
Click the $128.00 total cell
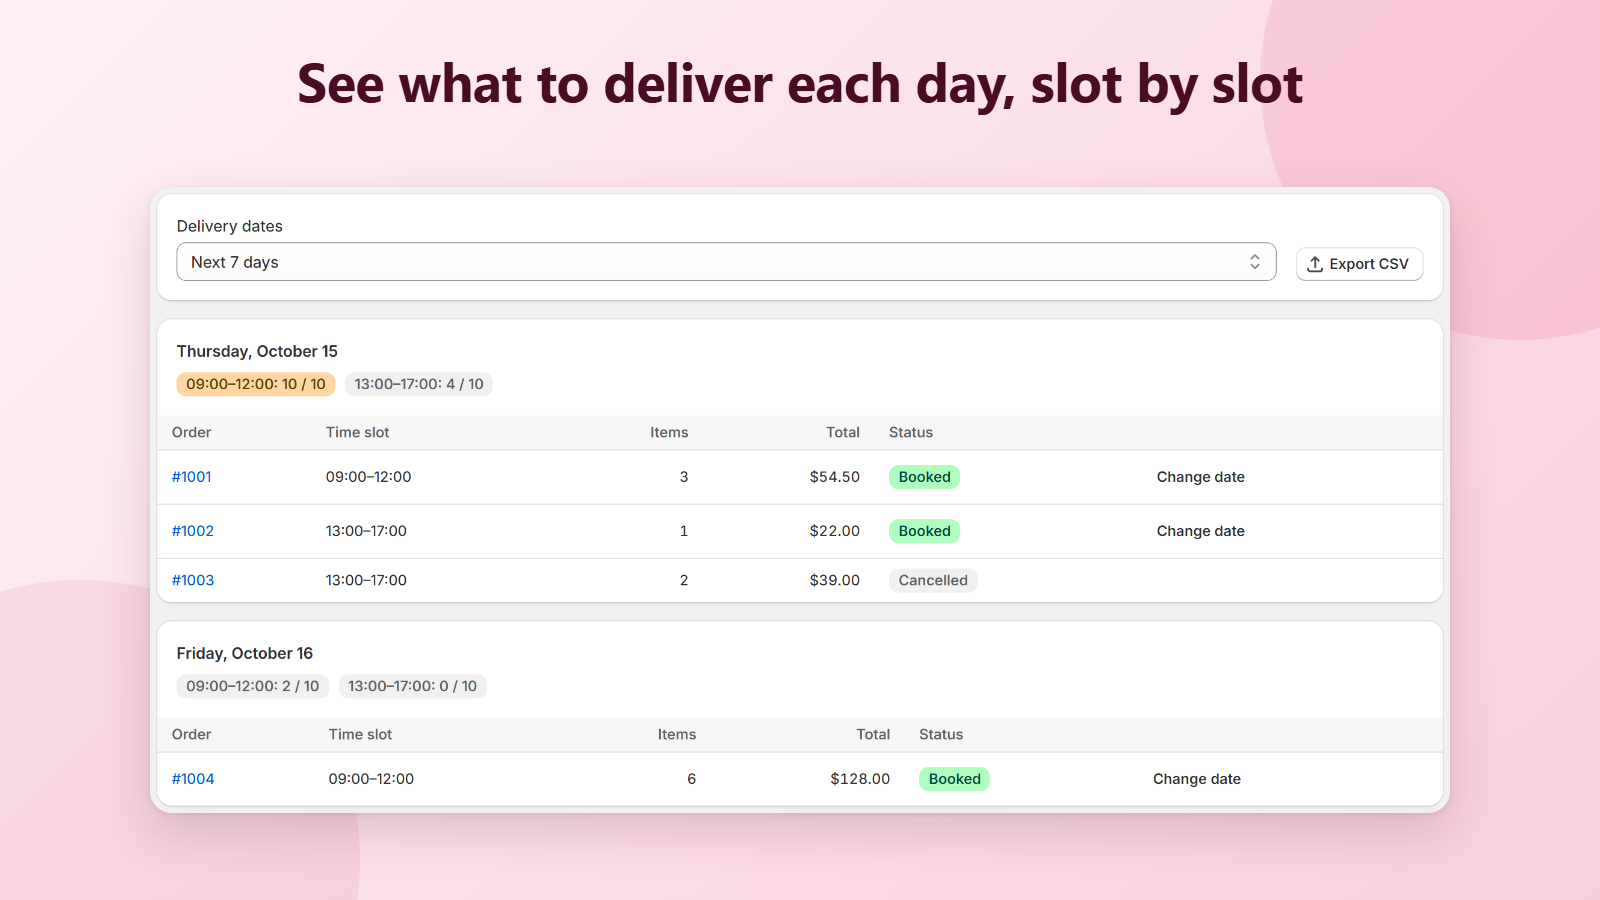point(859,779)
